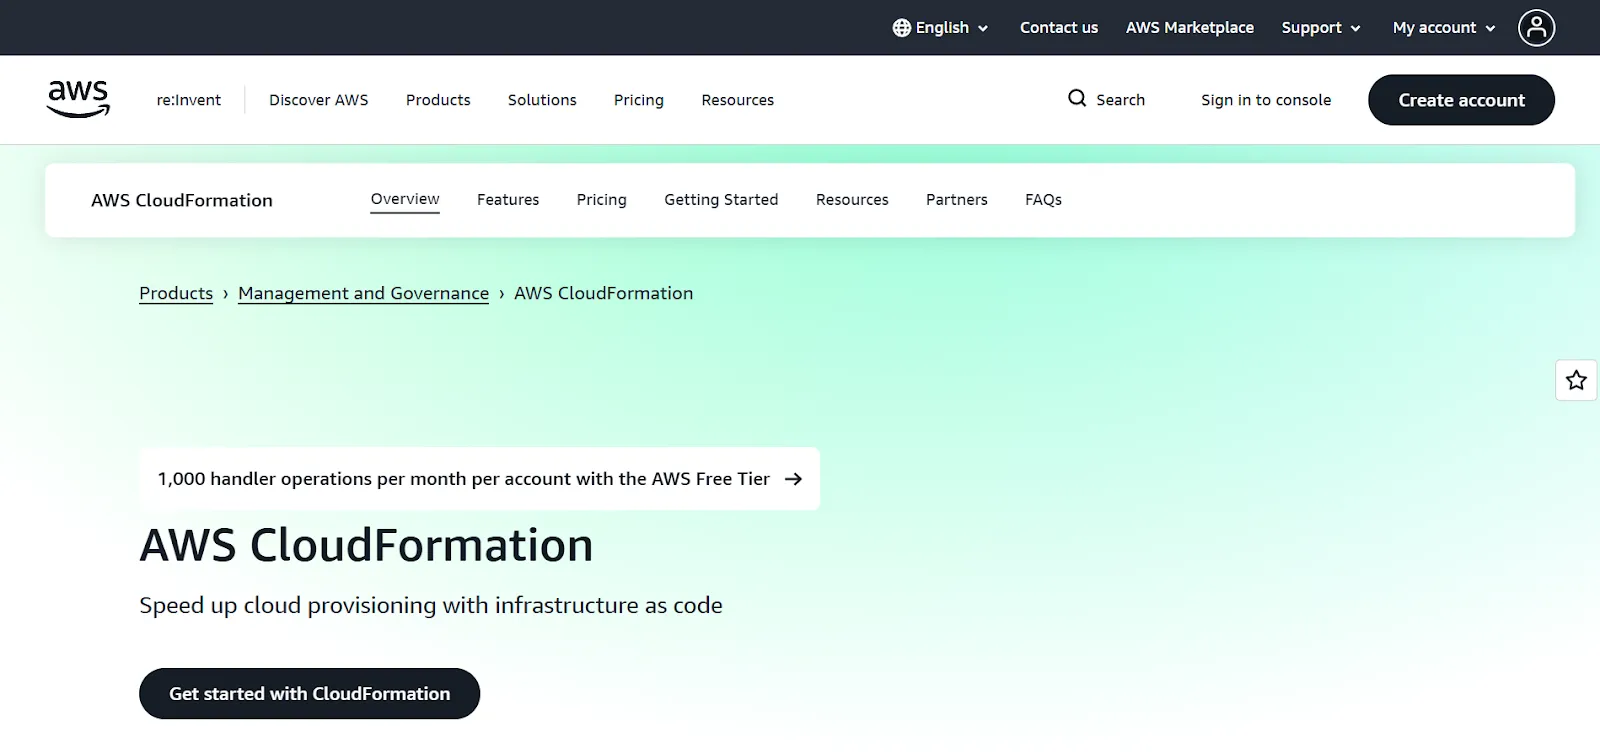This screenshot has width=1600, height=754.
Task: Open the 1,000 handler operations Free Tier banner
Action: [x=480, y=479]
